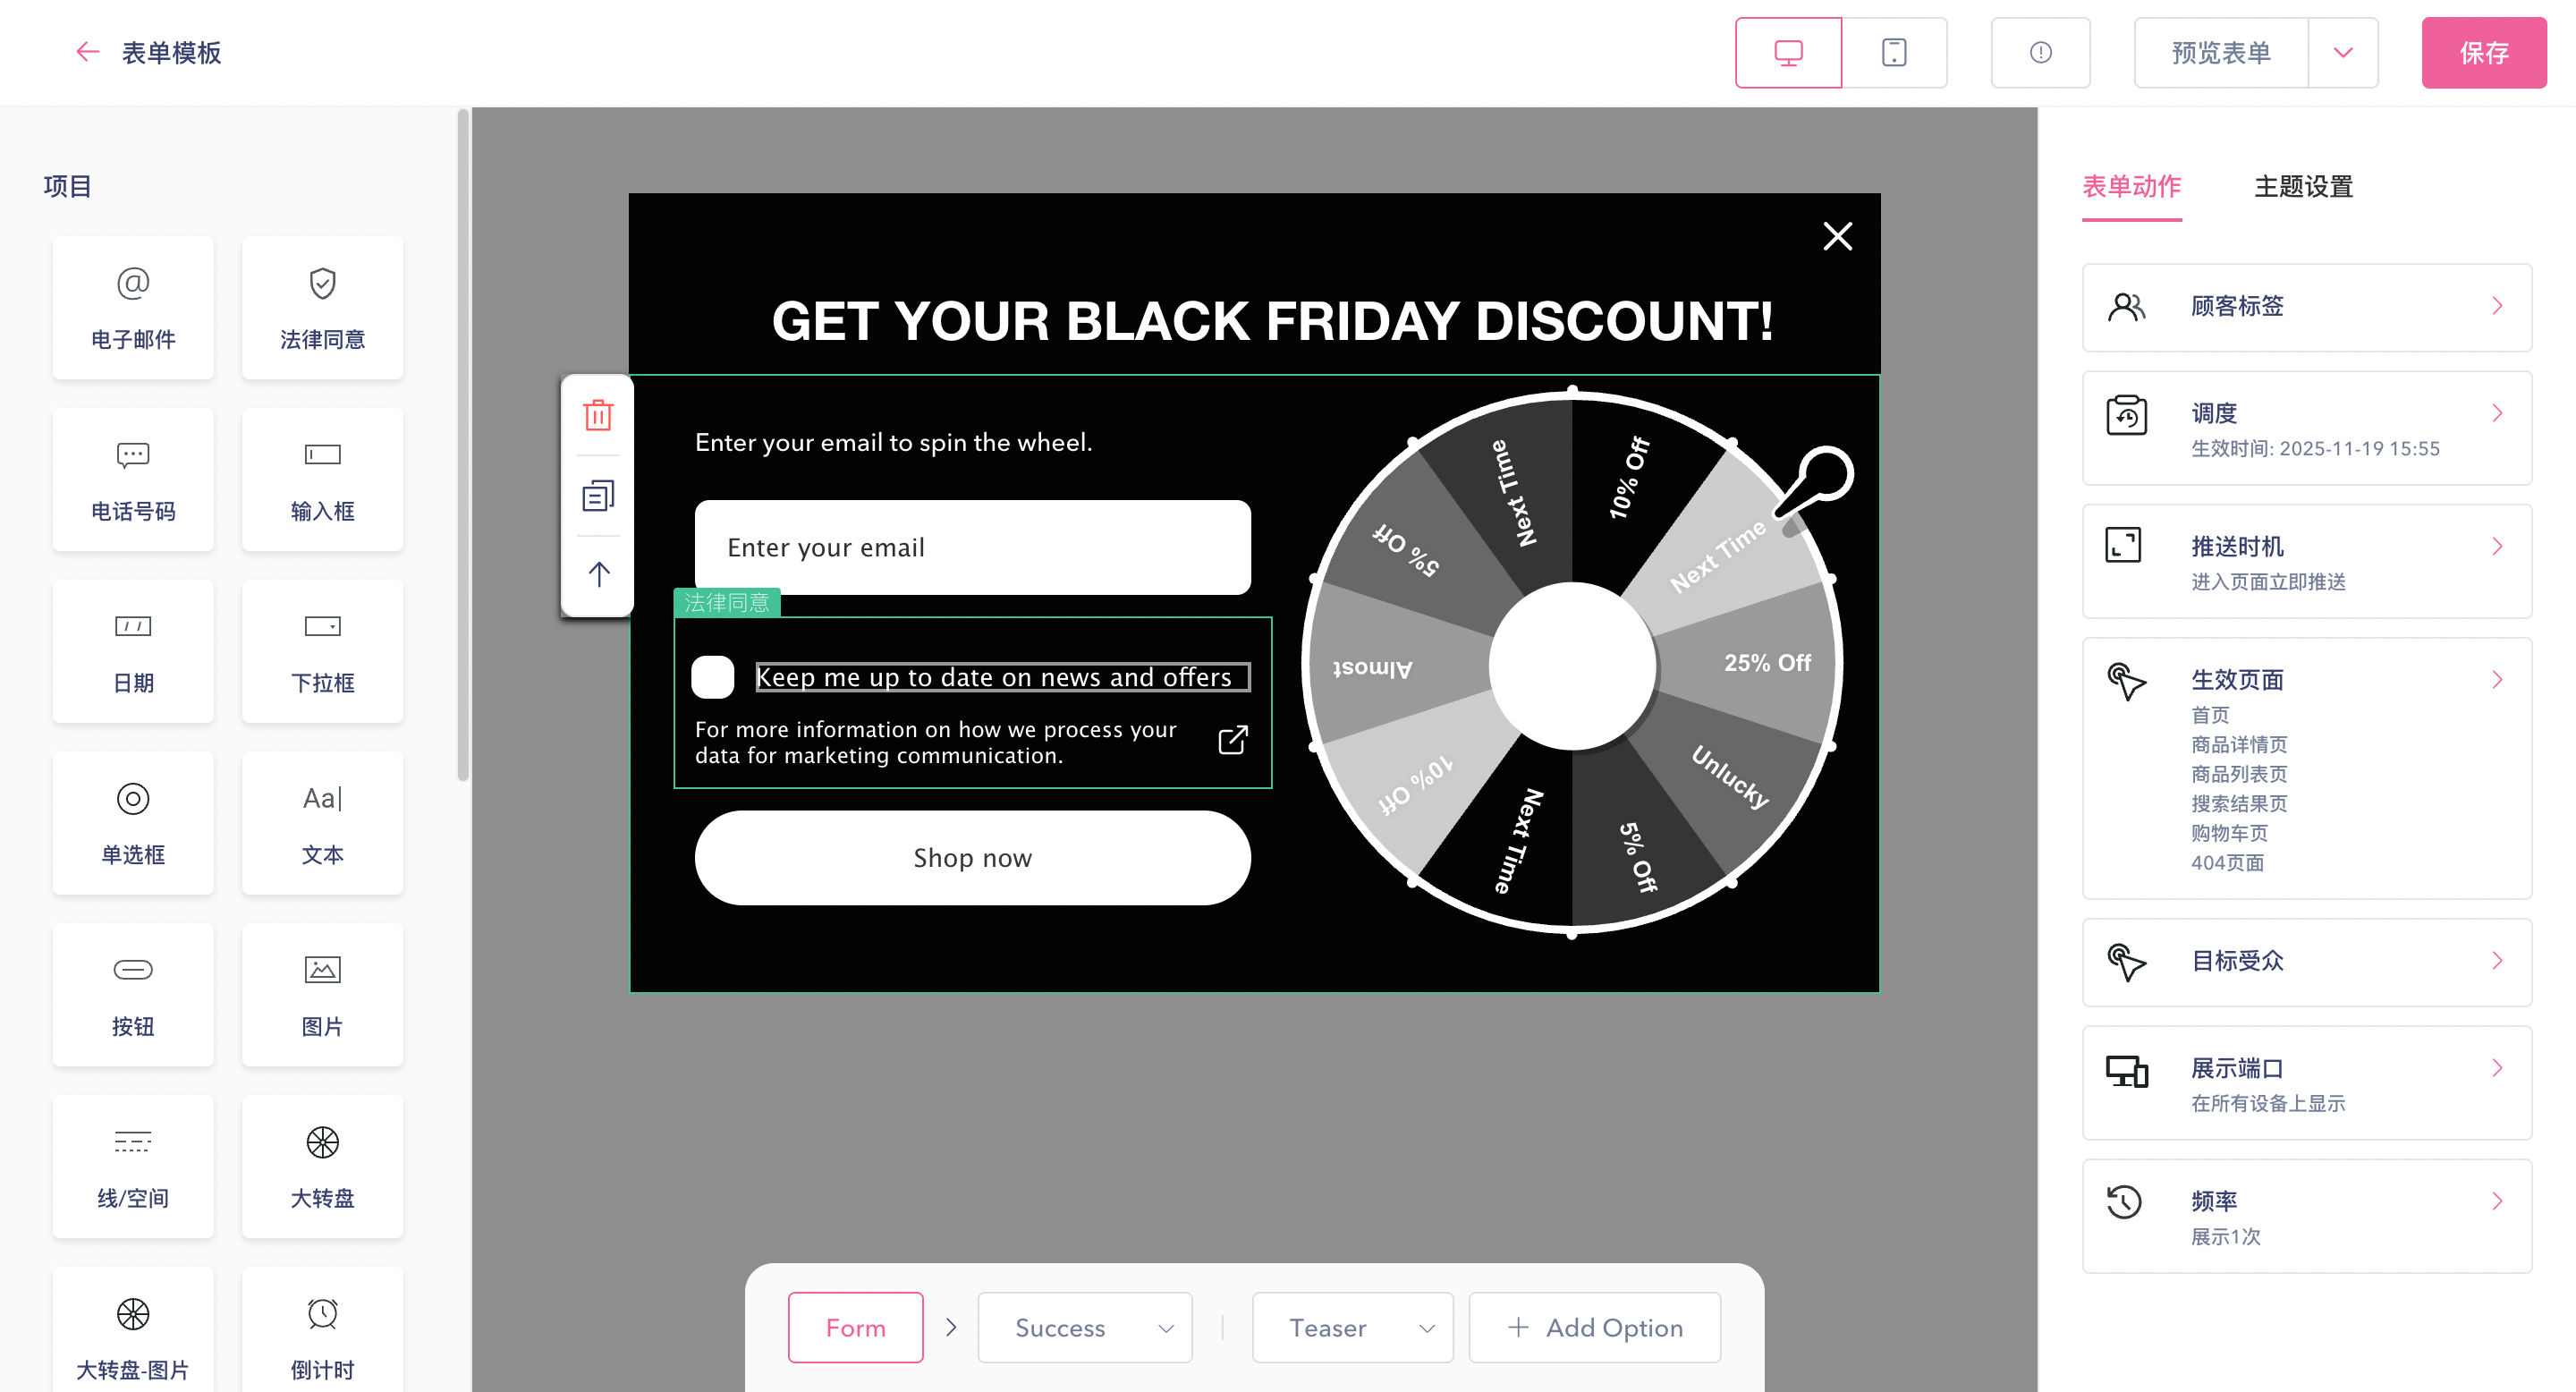Screen dimensions: 2576x1392
Task: Expand the Teaser dropdown
Action: coord(1426,1328)
